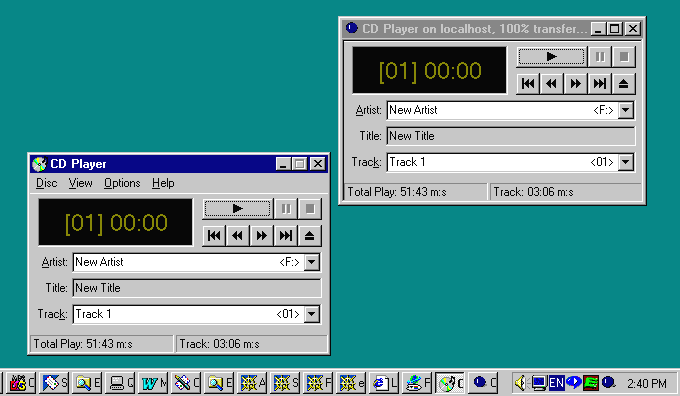This screenshot has width=680, height=396.
Task: Go to previous track in local CD Player
Action: click(214, 236)
